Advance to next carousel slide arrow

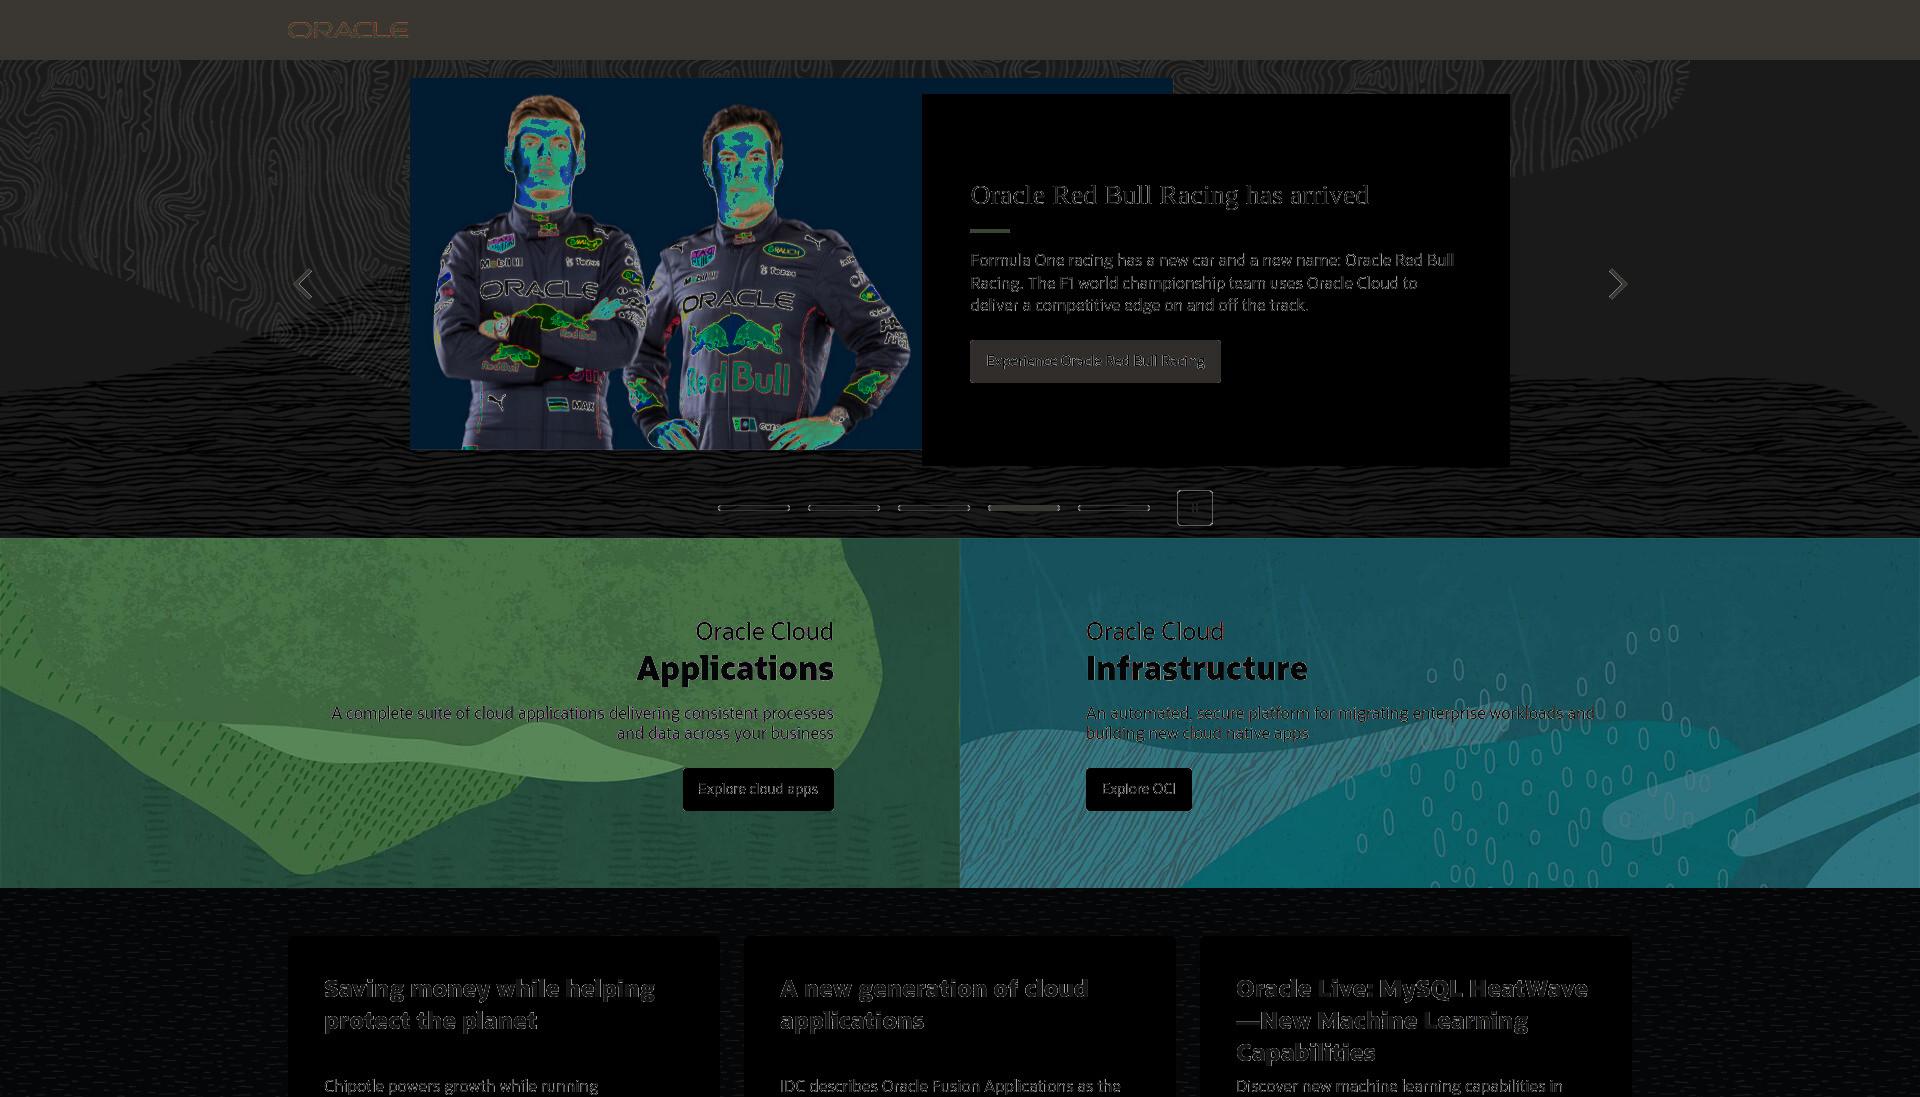coord(1617,284)
